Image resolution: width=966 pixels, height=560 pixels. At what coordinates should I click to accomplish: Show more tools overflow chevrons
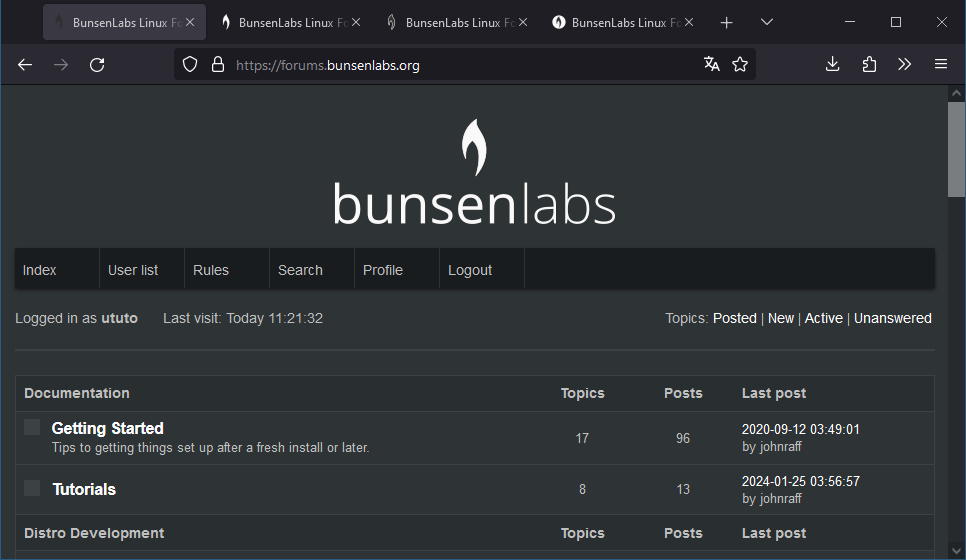point(904,64)
